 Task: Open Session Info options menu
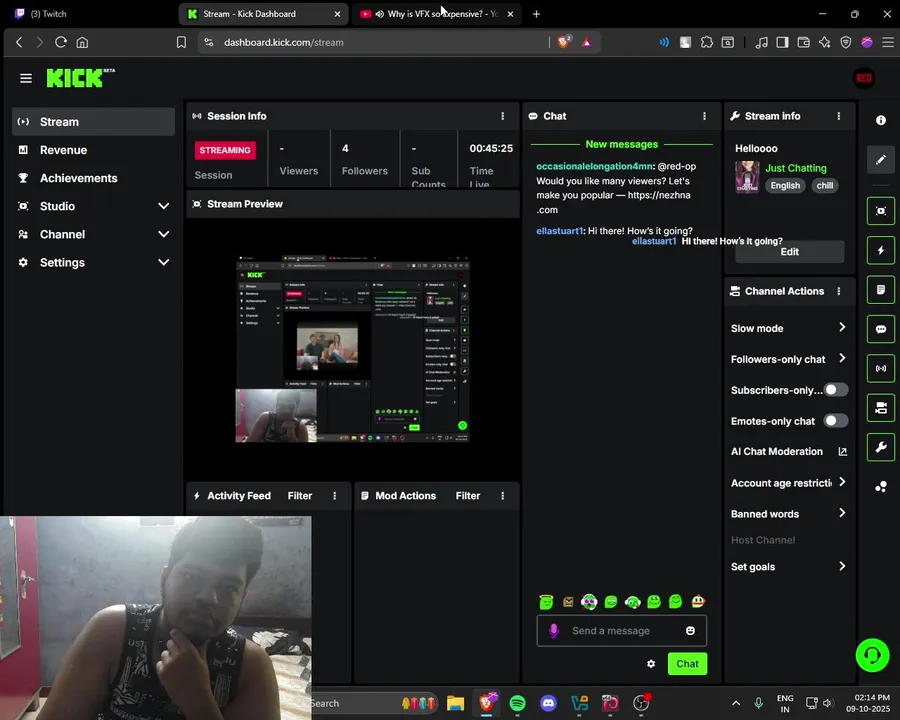coord(503,116)
